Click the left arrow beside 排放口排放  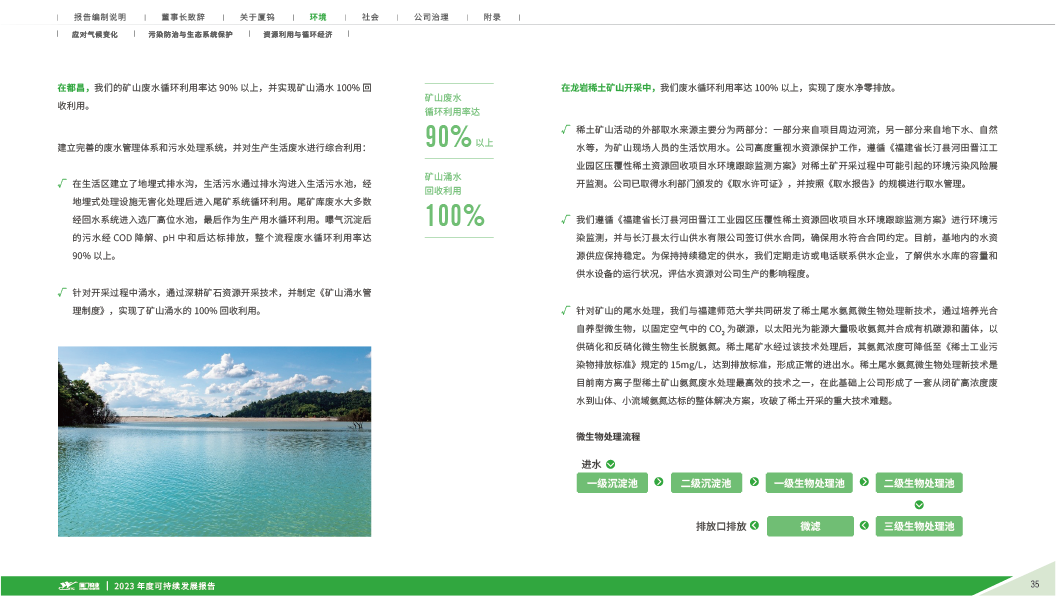pos(754,525)
